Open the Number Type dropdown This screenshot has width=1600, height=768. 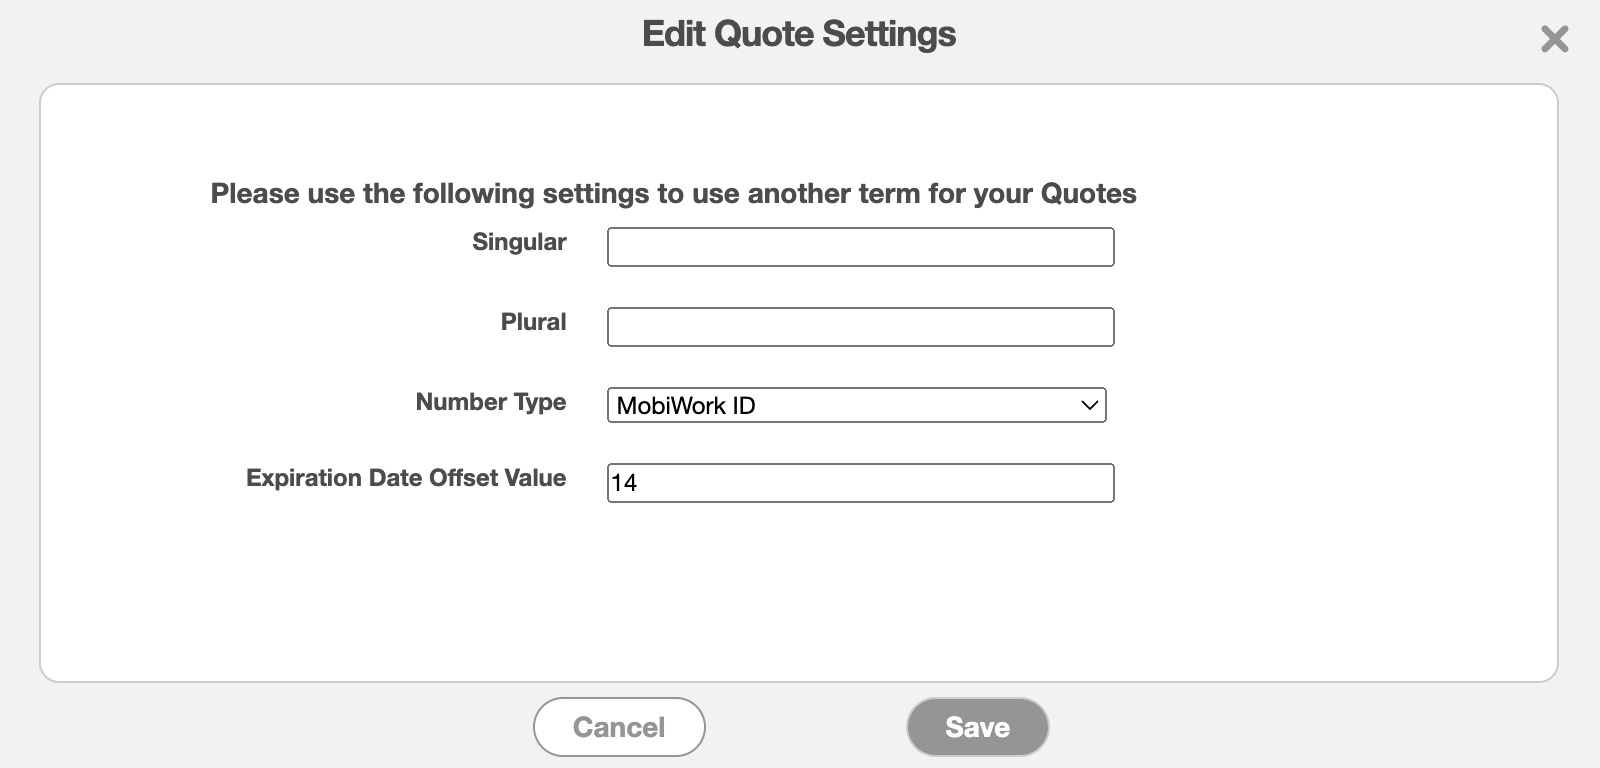(856, 405)
